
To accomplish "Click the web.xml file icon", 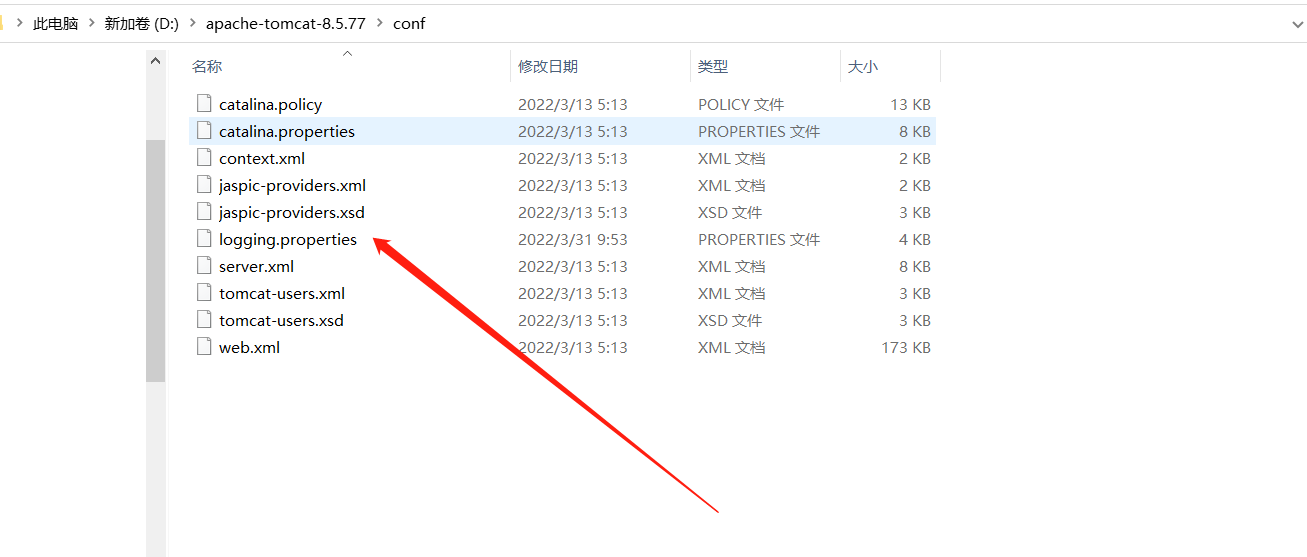I will click(x=204, y=347).
